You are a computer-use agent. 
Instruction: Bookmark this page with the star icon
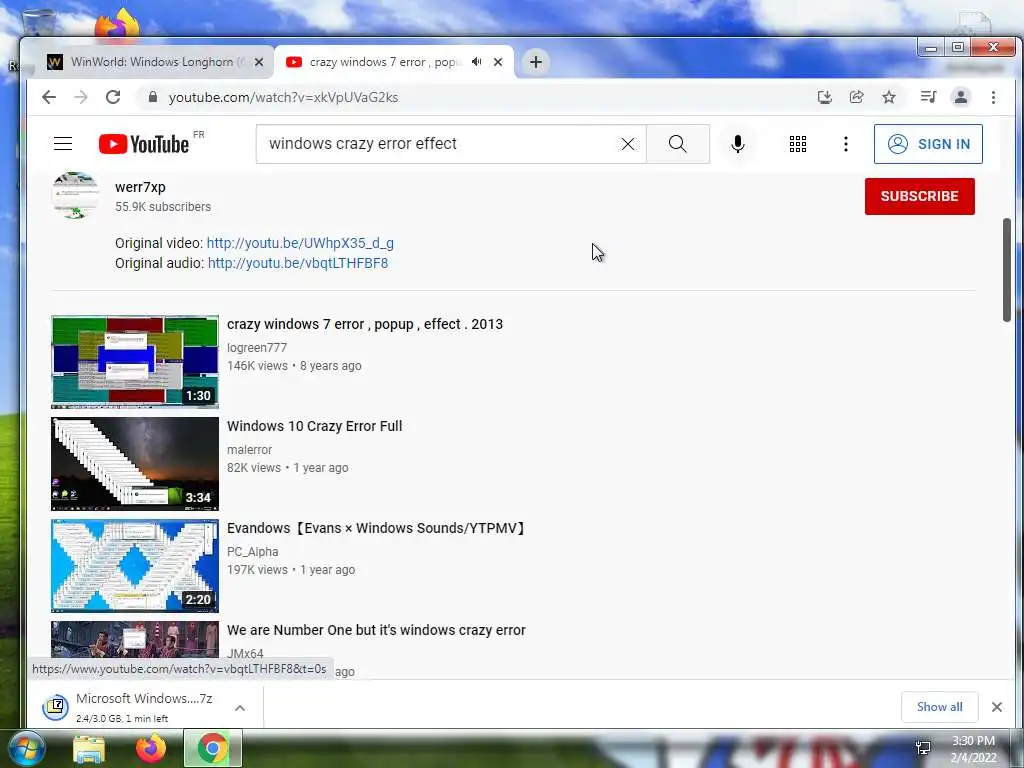click(x=889, y=97)
